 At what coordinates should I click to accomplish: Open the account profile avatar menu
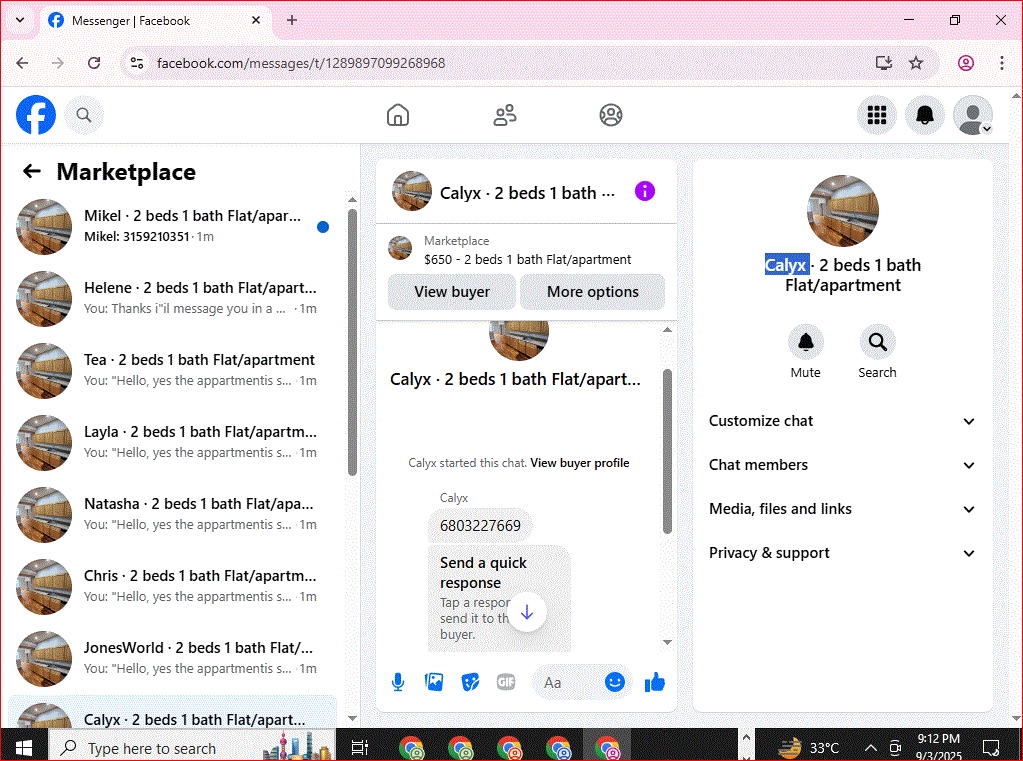[973, 116]
